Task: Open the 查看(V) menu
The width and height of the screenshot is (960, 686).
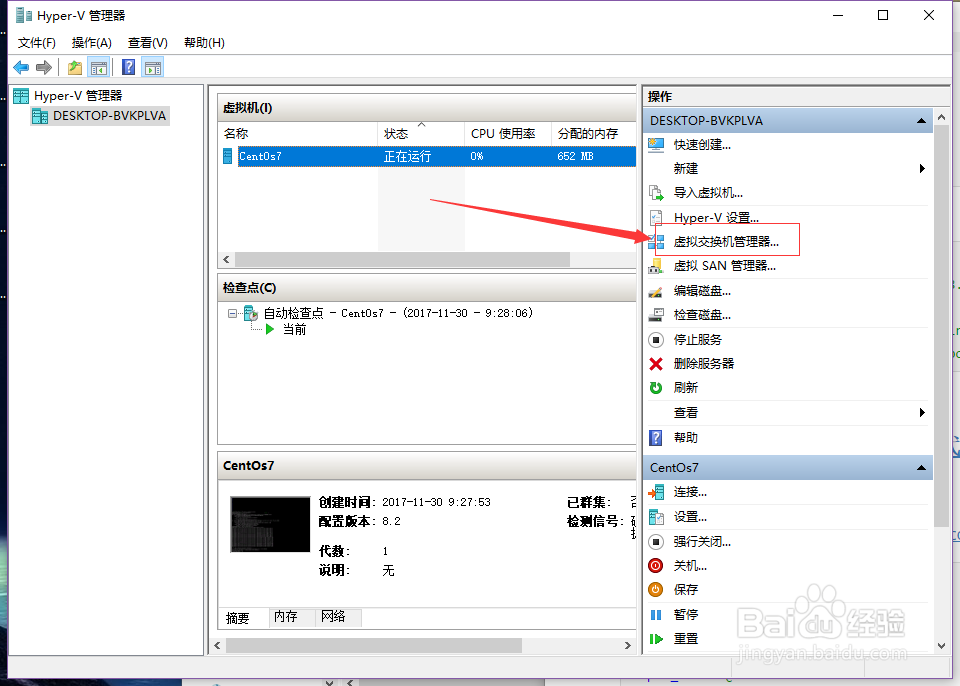Action: point(148,43)
